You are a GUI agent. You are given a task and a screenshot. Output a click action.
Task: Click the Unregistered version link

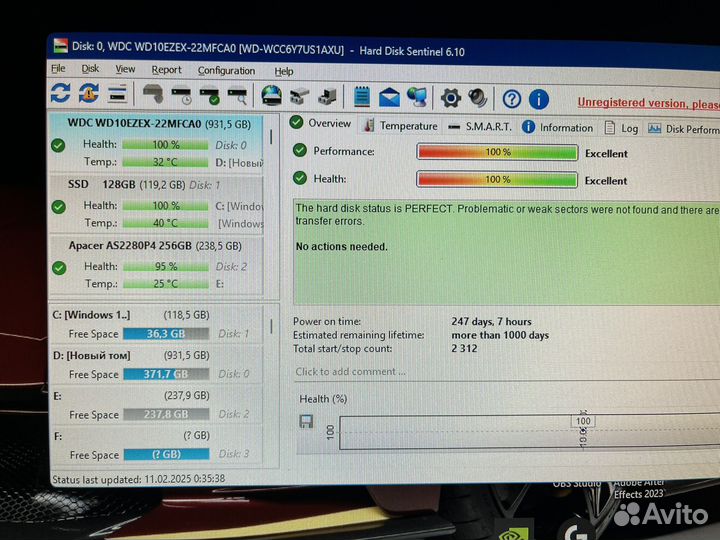[648, 103]
